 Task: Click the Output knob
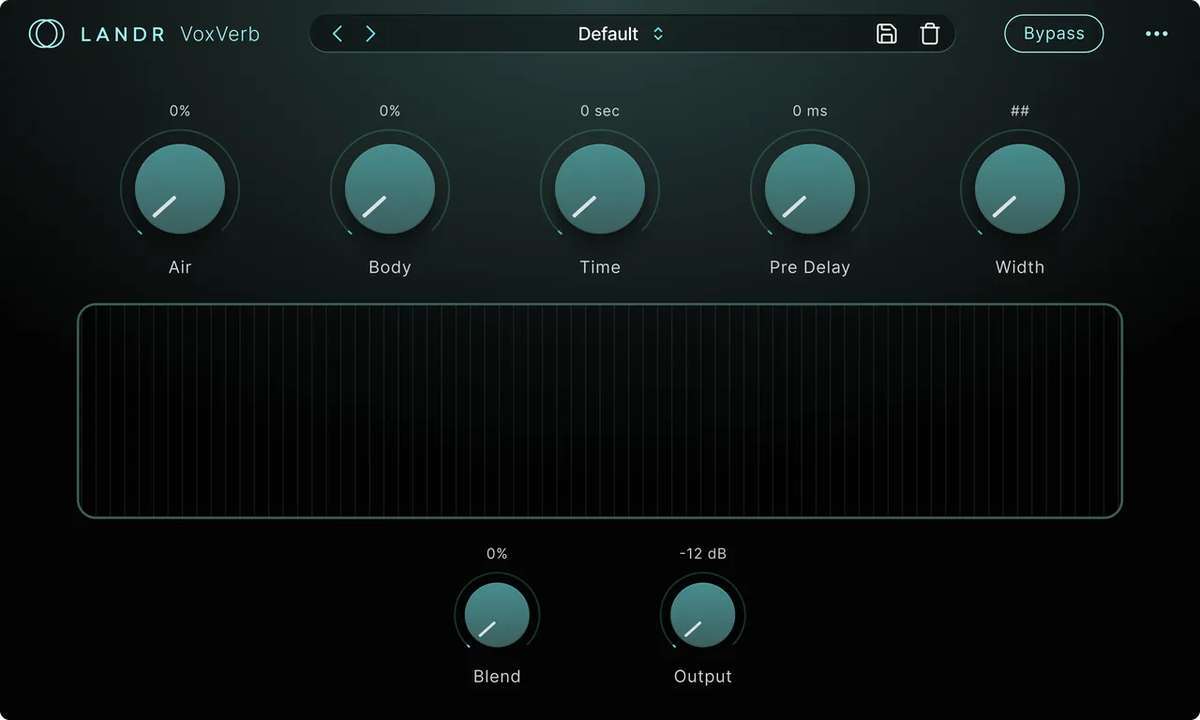point(703,615)
